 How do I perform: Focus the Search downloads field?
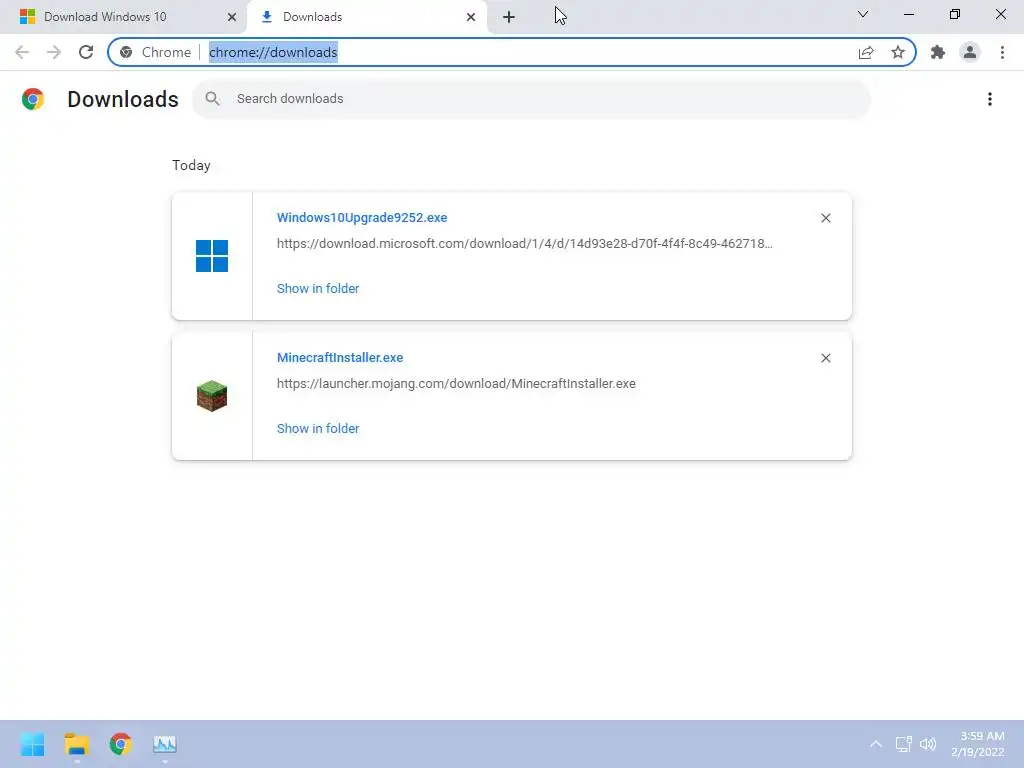click(x=531, y=99)
